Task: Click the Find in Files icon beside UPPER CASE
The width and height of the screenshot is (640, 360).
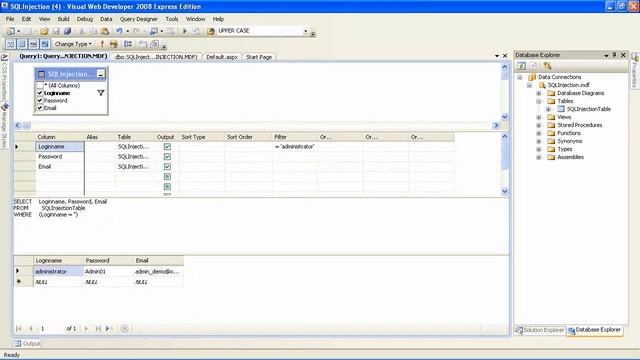Action: point(211,31)
